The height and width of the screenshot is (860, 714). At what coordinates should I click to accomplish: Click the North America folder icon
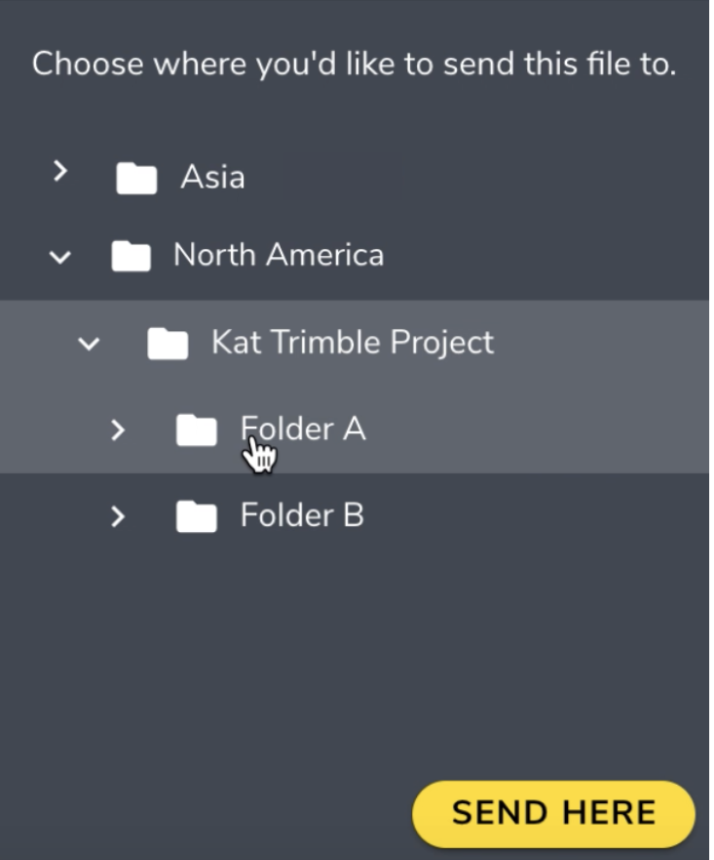tap(130, 256)
